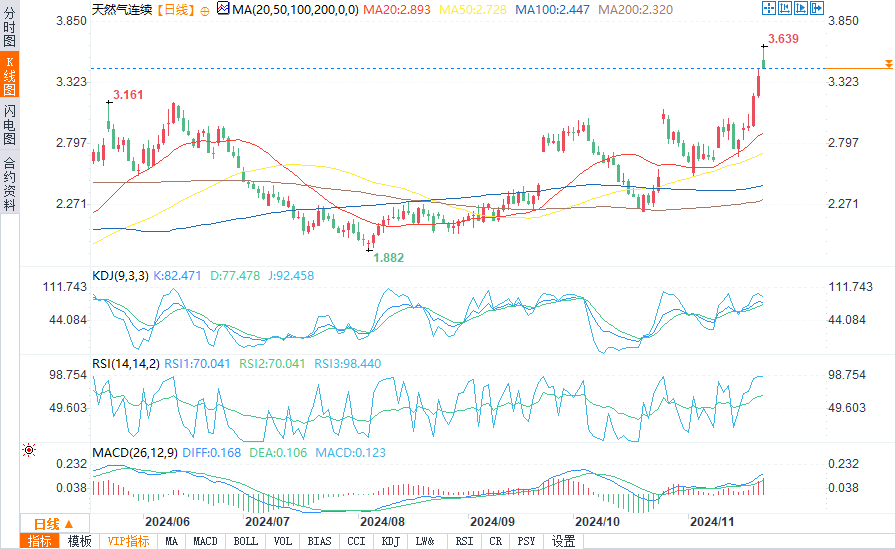Screen dimensions: 895x549
Task: Toggle the BOLL indicator in bottom bar
Action: [245, 541]
